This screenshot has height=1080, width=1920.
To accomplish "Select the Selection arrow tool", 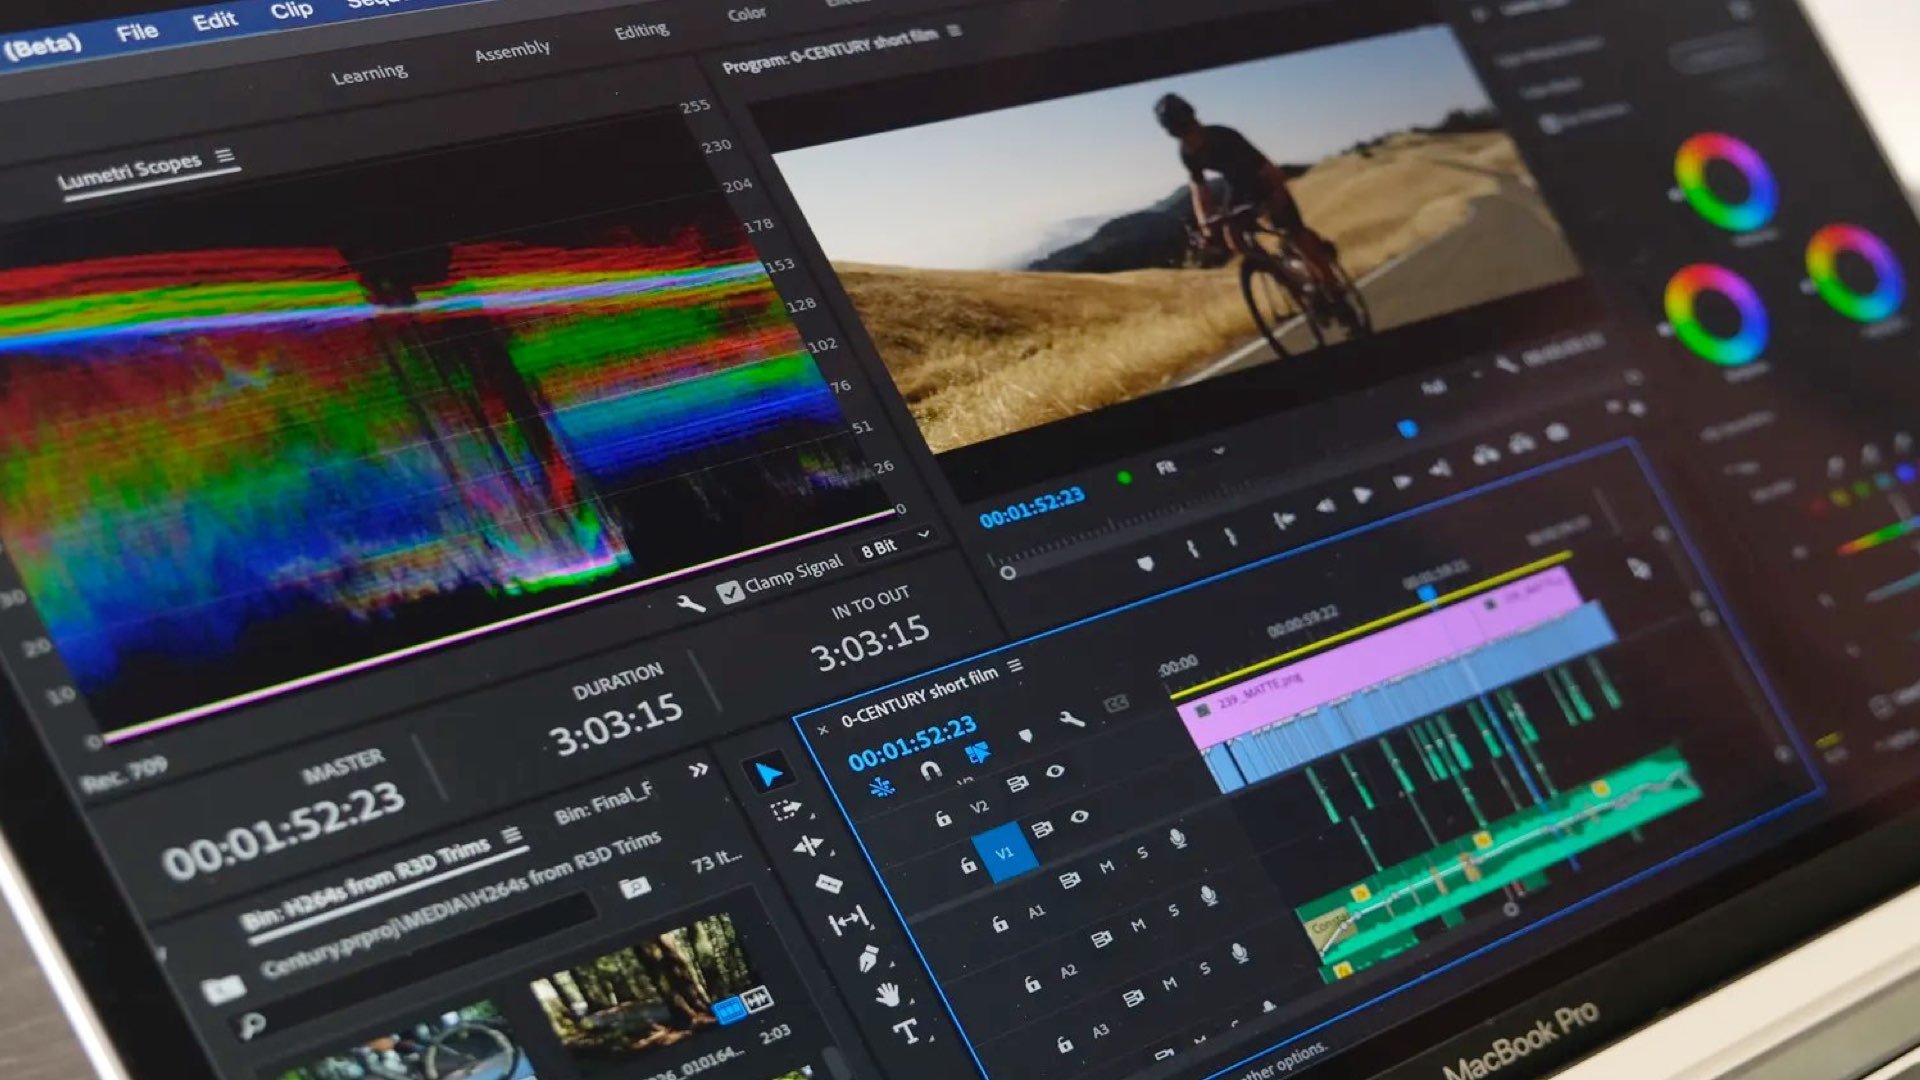I will tap(768, 774).
